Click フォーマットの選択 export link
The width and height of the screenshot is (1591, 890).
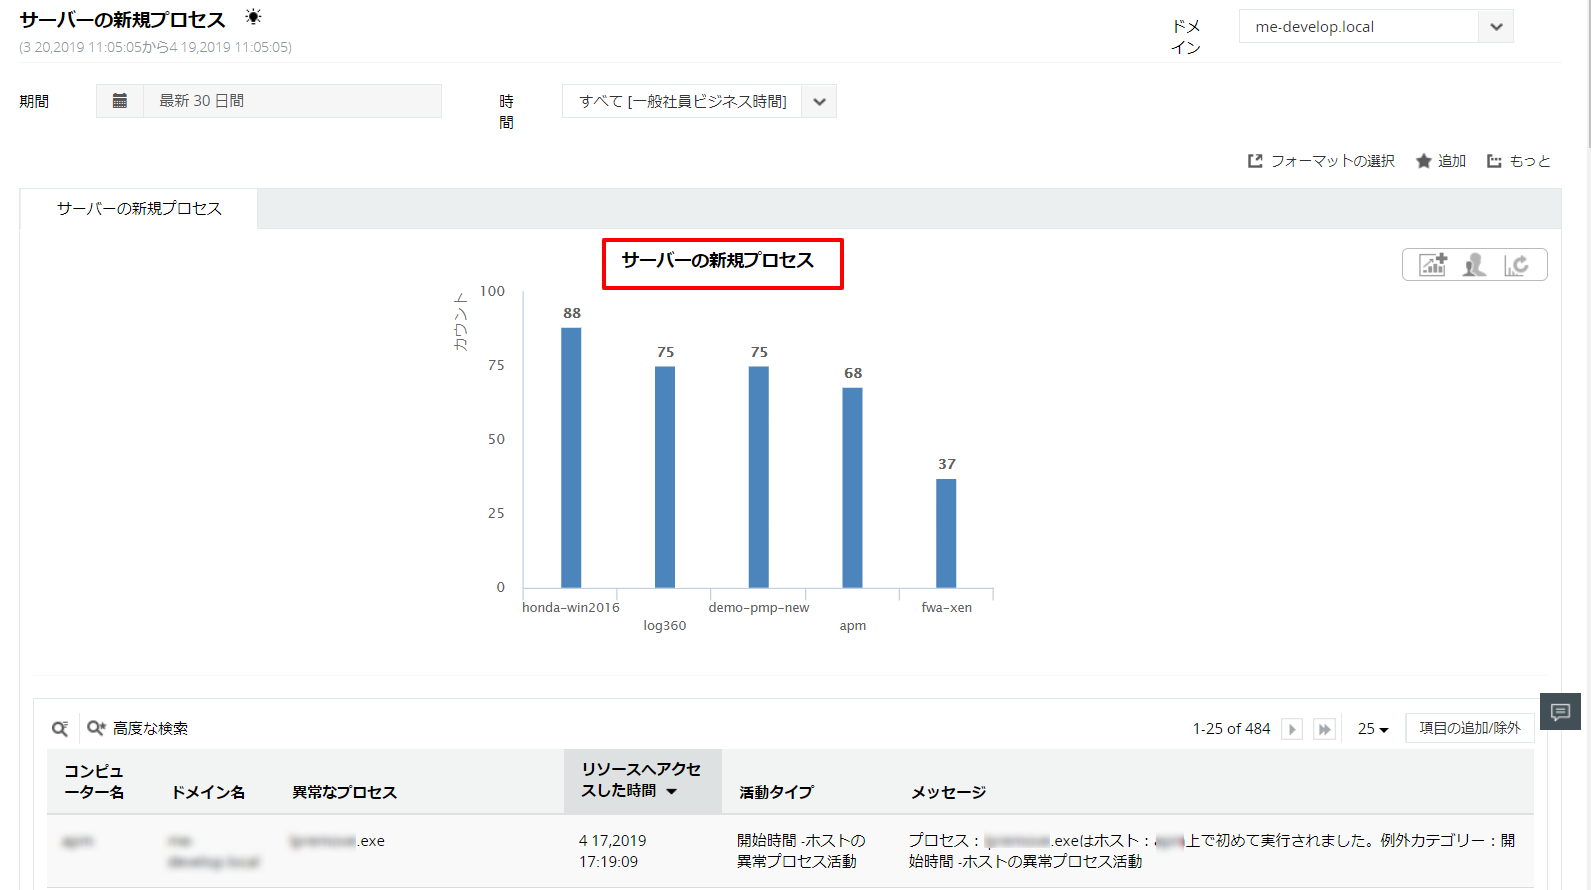coord(1321,161)
